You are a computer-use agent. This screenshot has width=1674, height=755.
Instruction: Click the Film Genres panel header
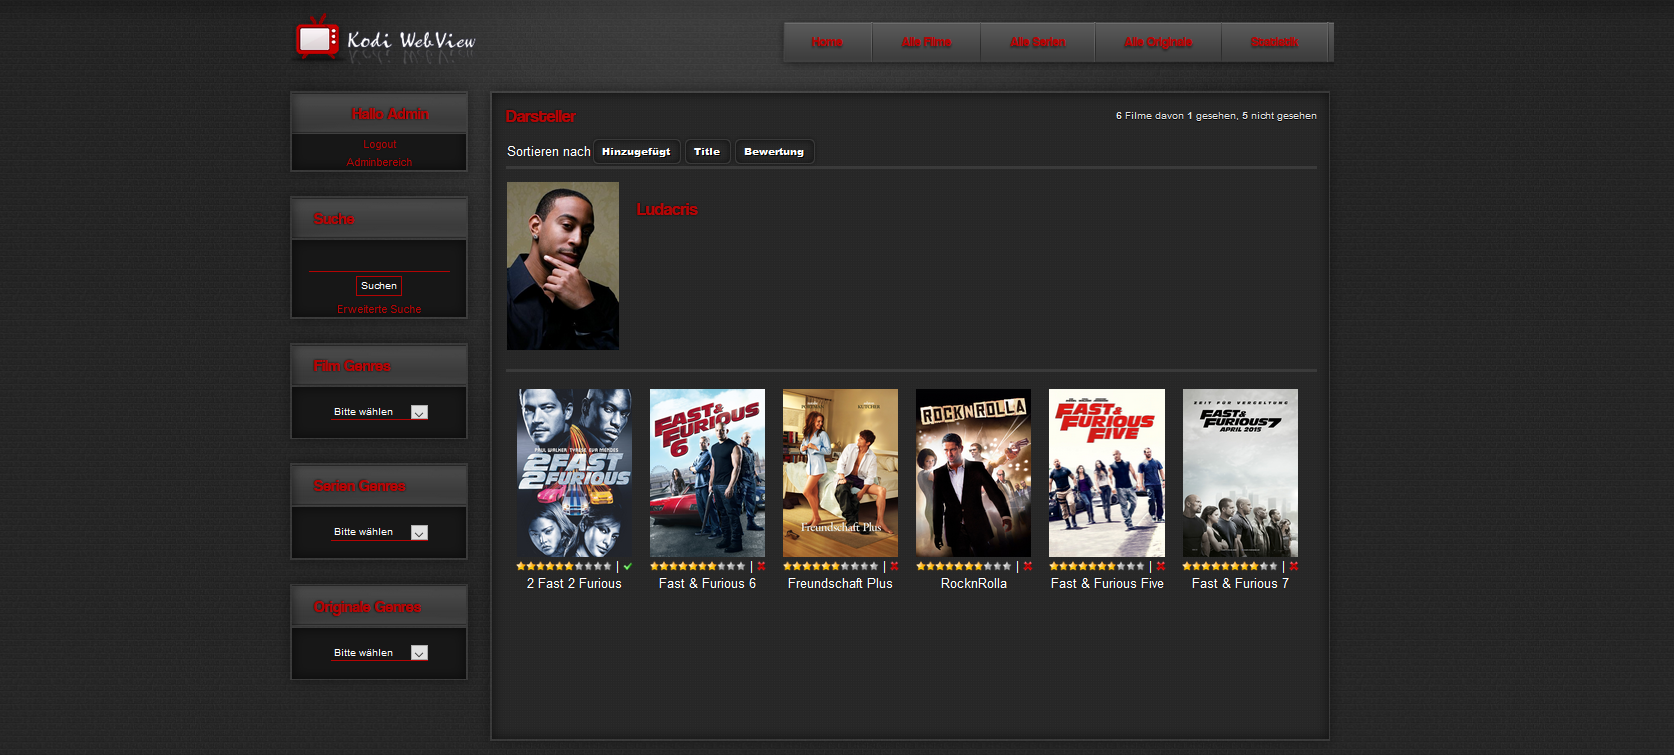pyautogui.click(x=379, y=366)
